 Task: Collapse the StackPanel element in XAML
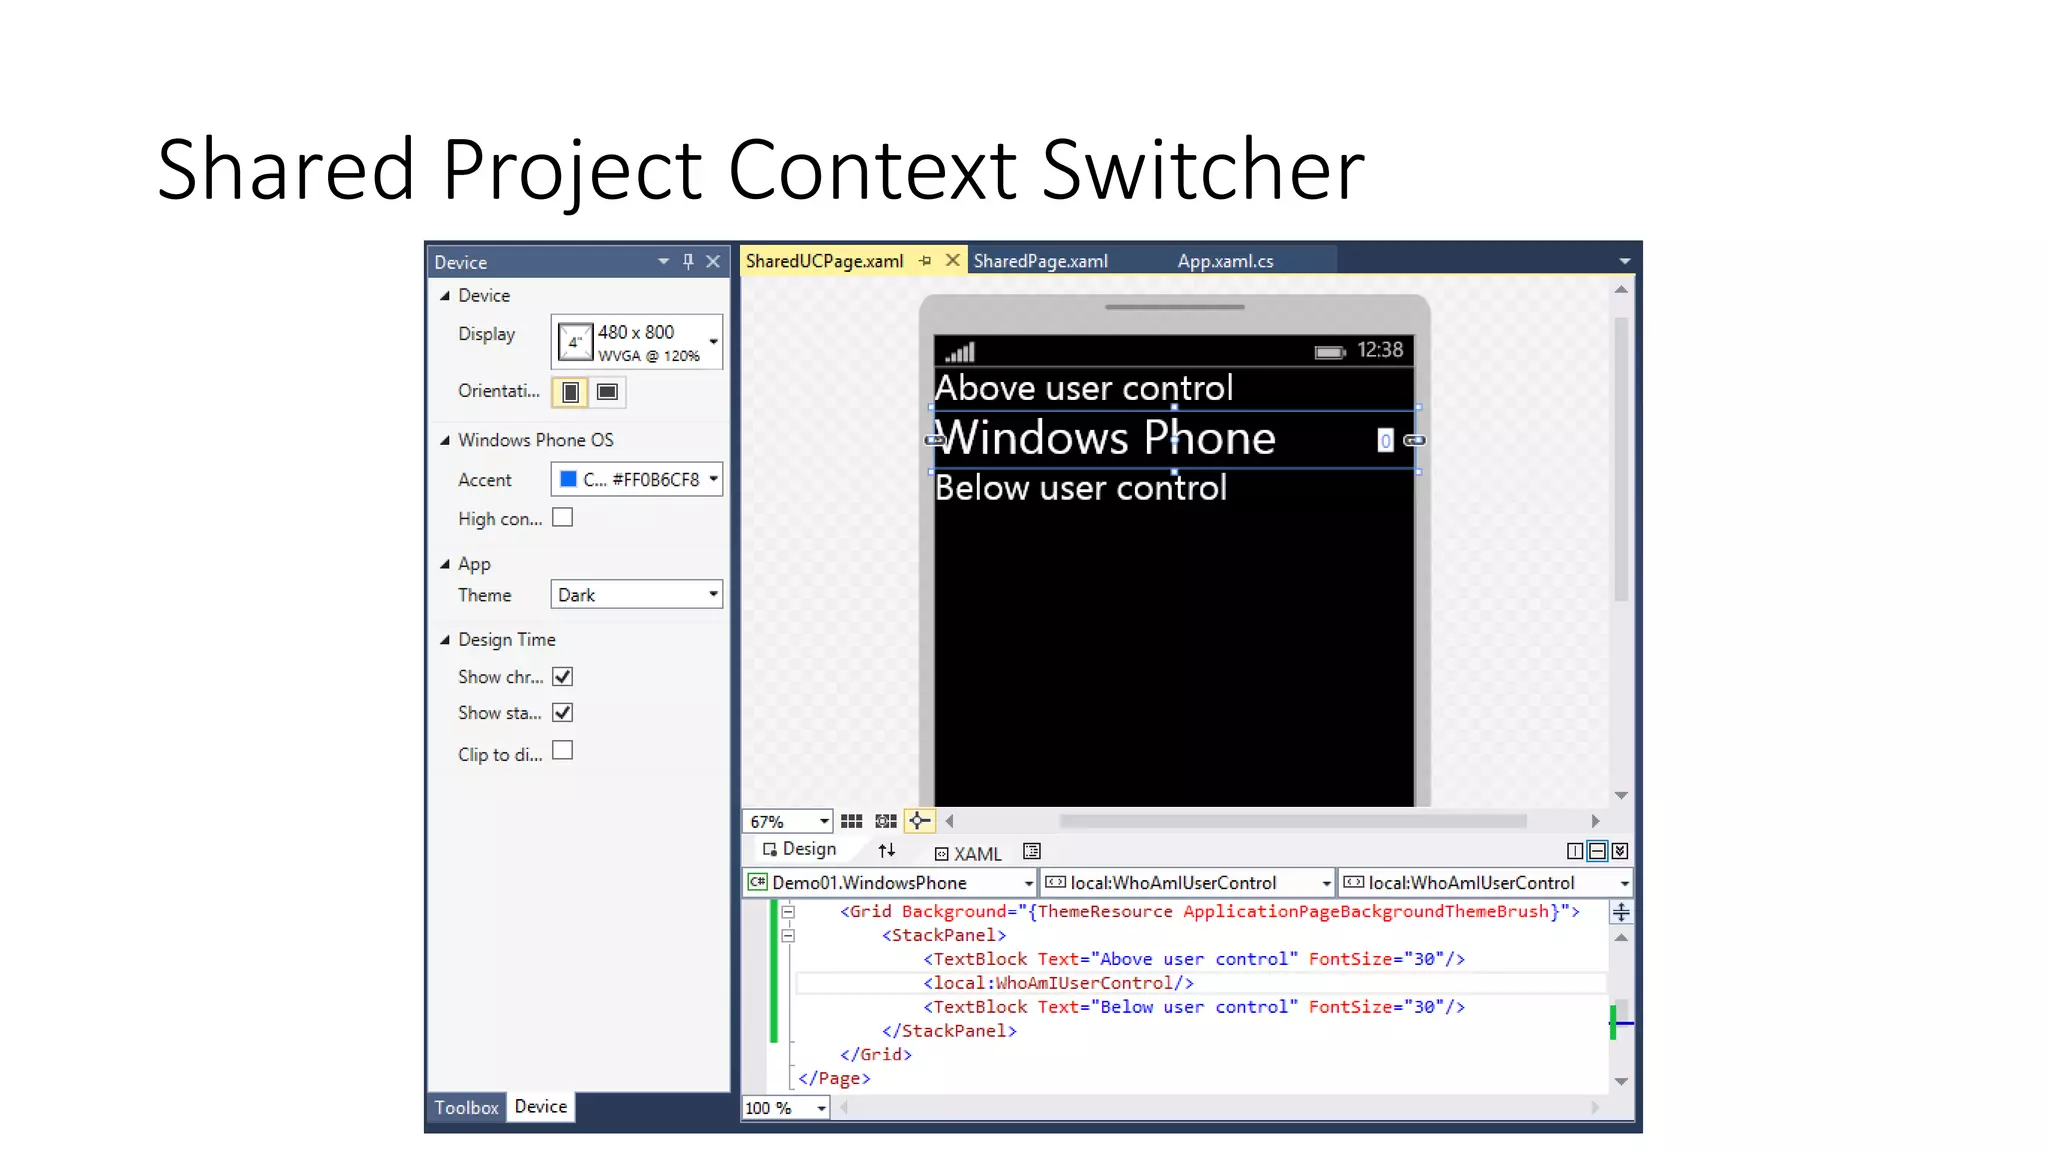(x=788, y=935)
